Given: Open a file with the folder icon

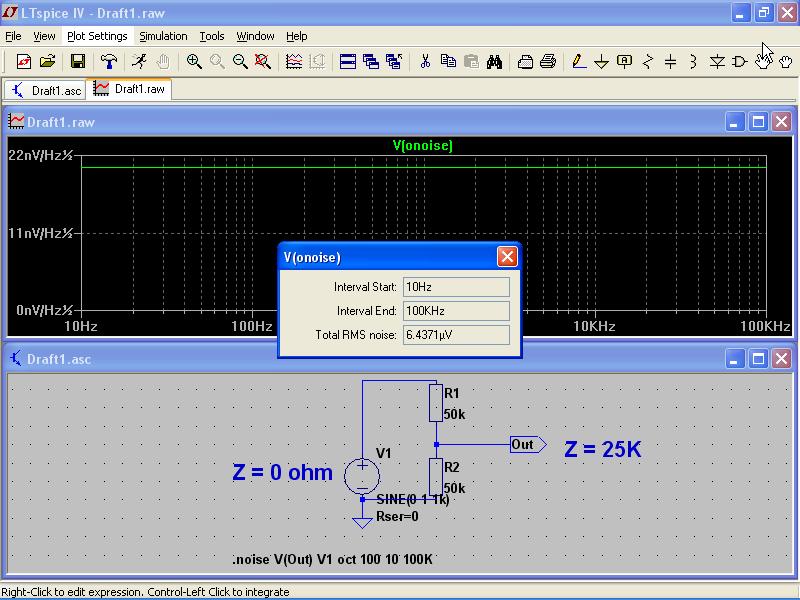Looking at the screenshot, I should (47, 62).
